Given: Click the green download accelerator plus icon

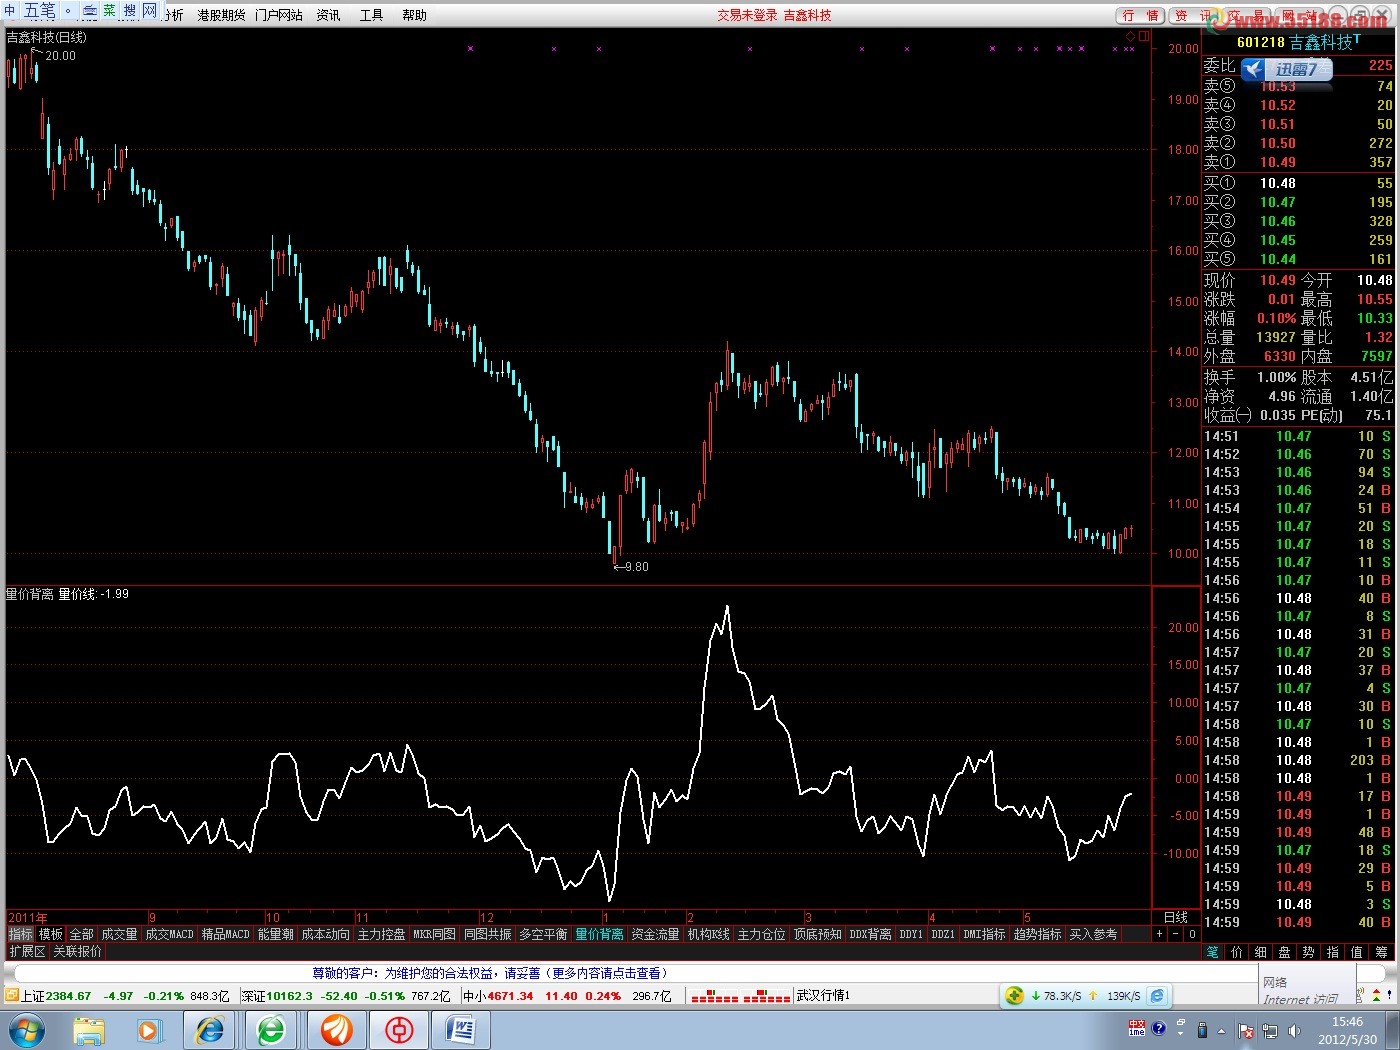Looking at the screenshot, I should 1015,995.
